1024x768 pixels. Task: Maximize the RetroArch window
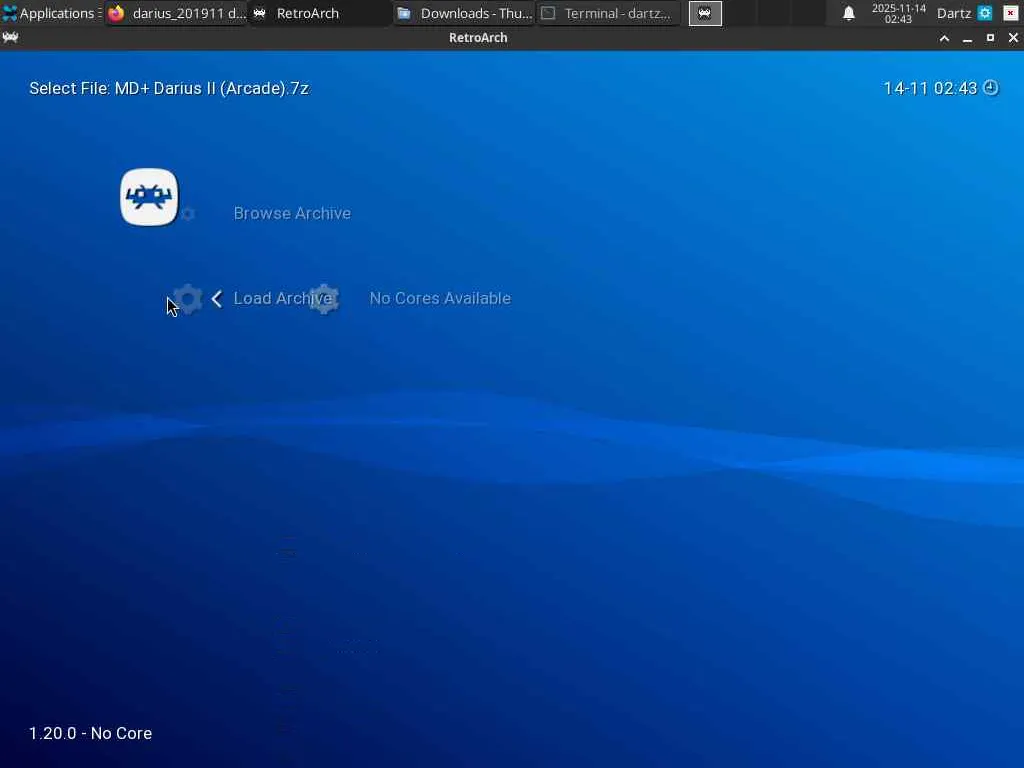pyautogui.click(x=990, y=38)
